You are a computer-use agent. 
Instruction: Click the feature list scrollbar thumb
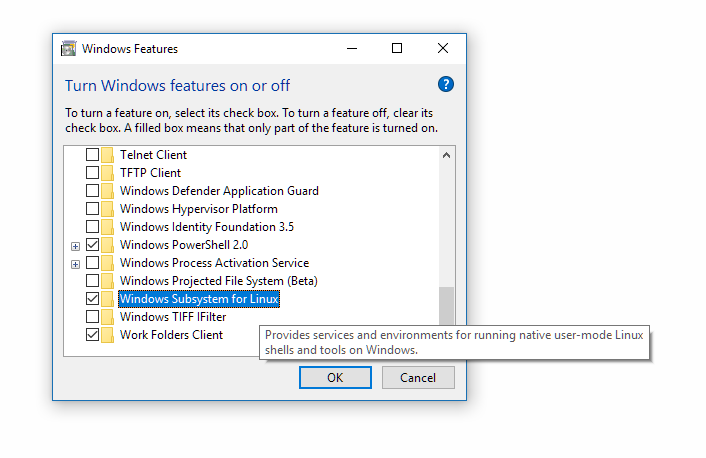coord(446,306)
